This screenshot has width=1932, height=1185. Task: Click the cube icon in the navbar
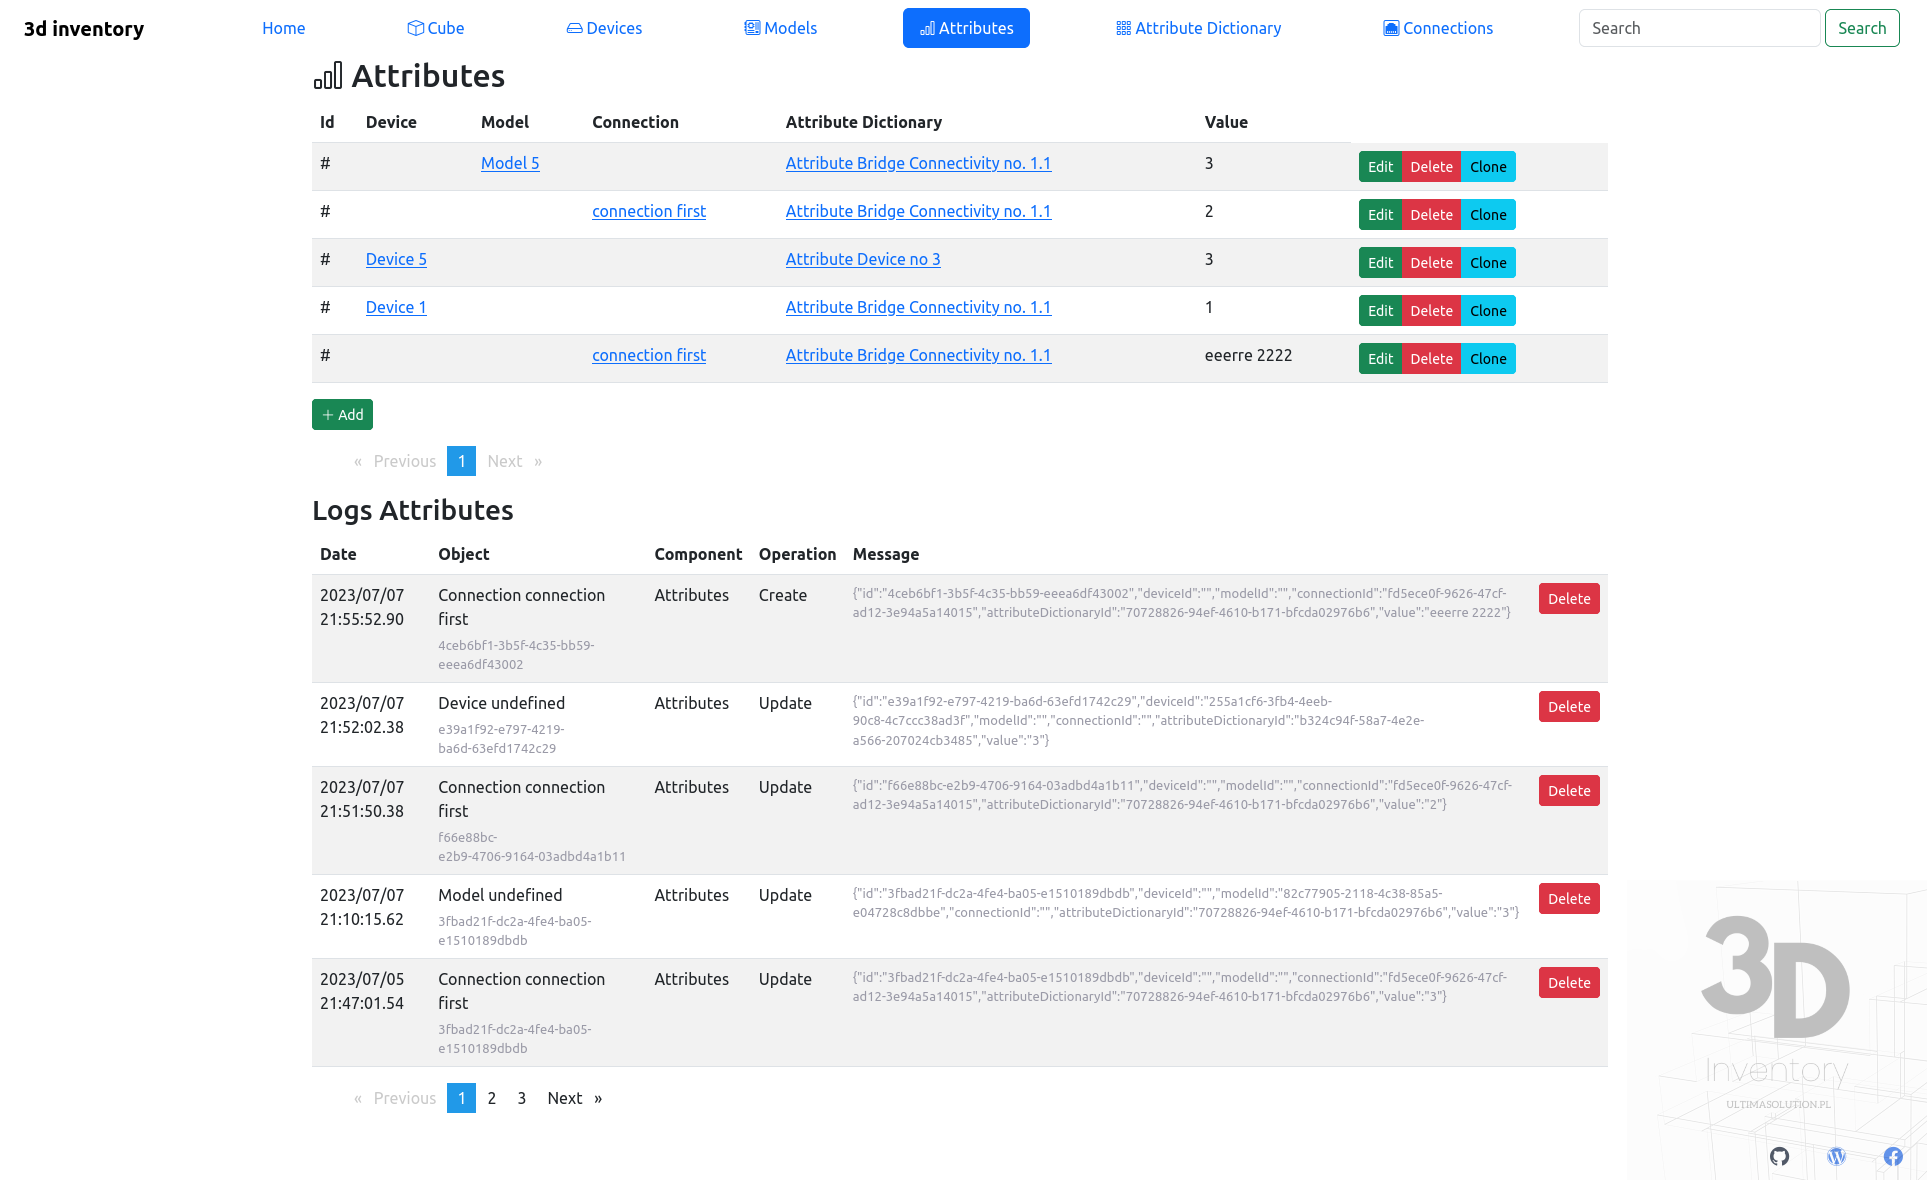click(415, 28)
